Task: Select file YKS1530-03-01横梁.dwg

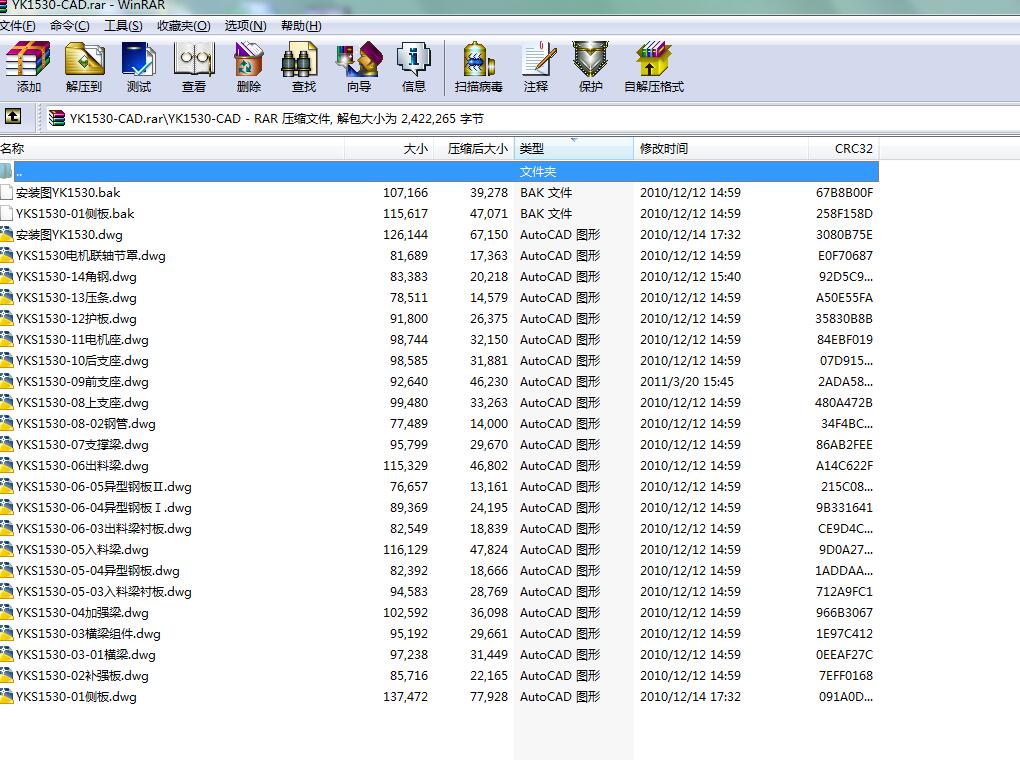Action: pos(85,655)
